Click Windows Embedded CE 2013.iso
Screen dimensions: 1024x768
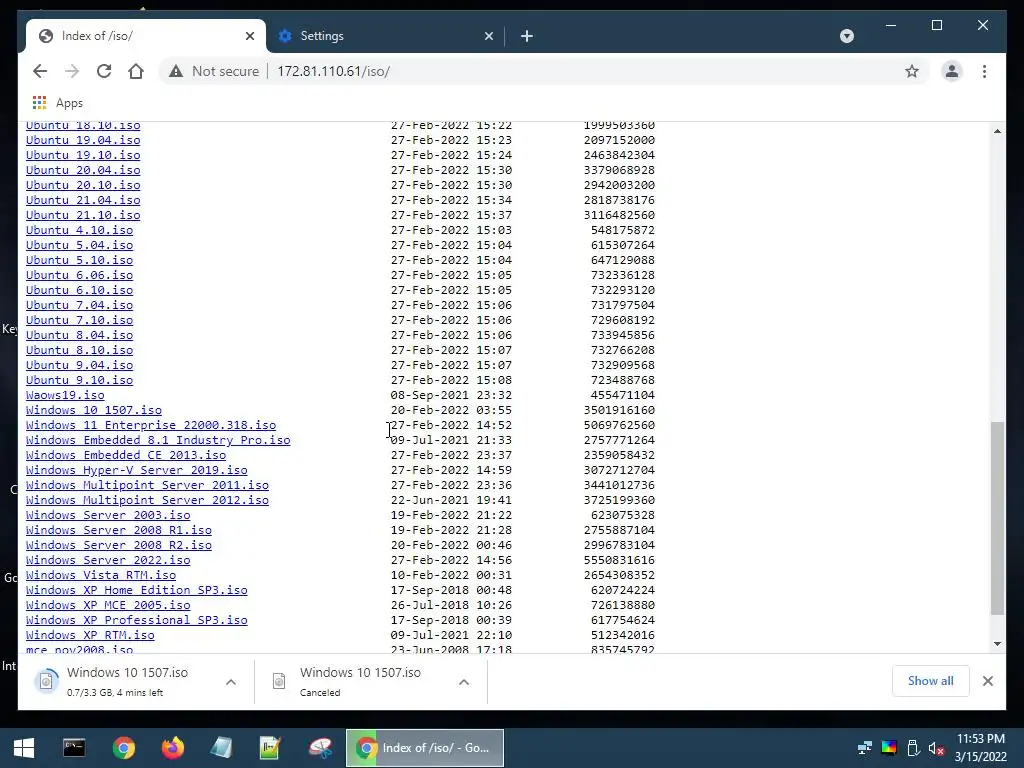pyautogui.click(x=126, y=455)
